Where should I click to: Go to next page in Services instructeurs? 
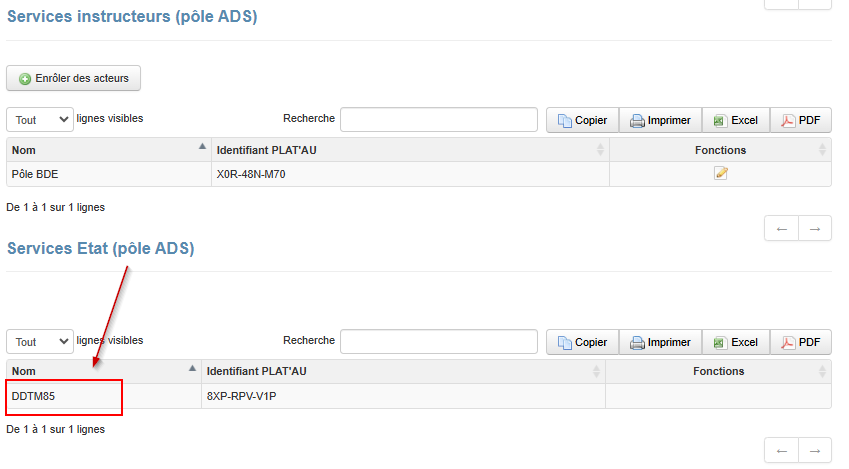(x=815, y=229)
